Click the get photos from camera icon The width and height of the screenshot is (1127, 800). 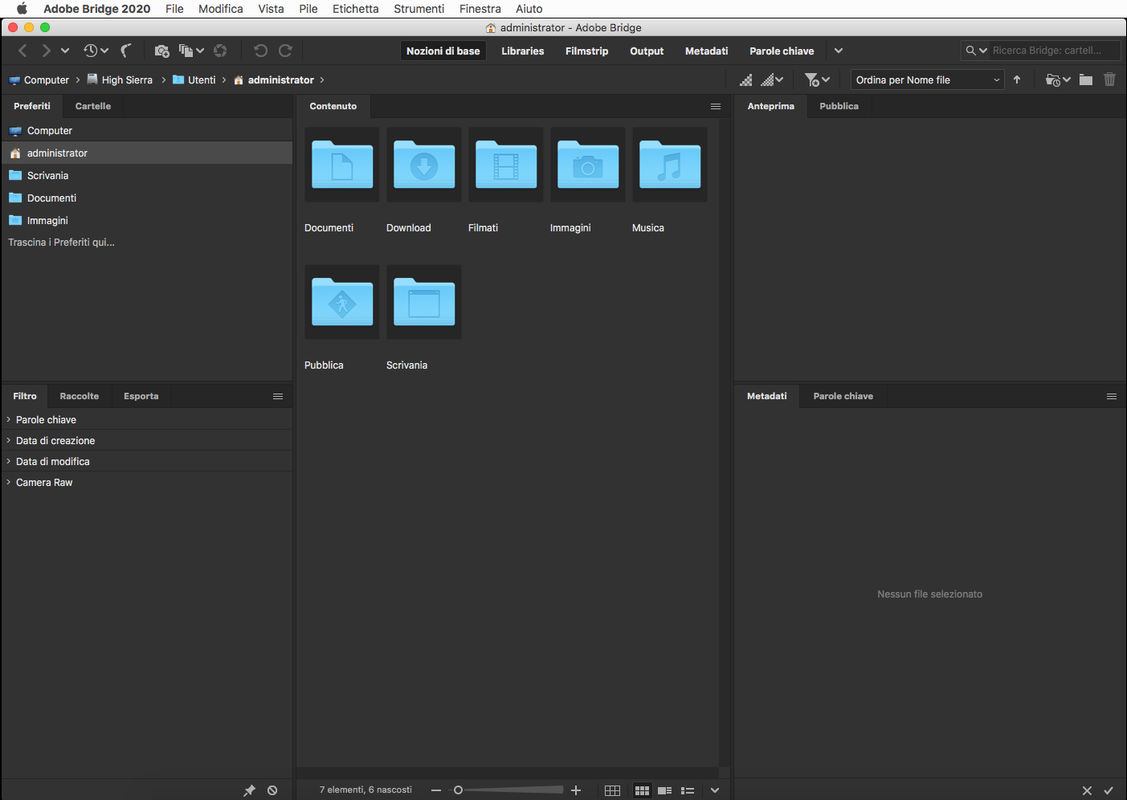click(x=162, y=50)
